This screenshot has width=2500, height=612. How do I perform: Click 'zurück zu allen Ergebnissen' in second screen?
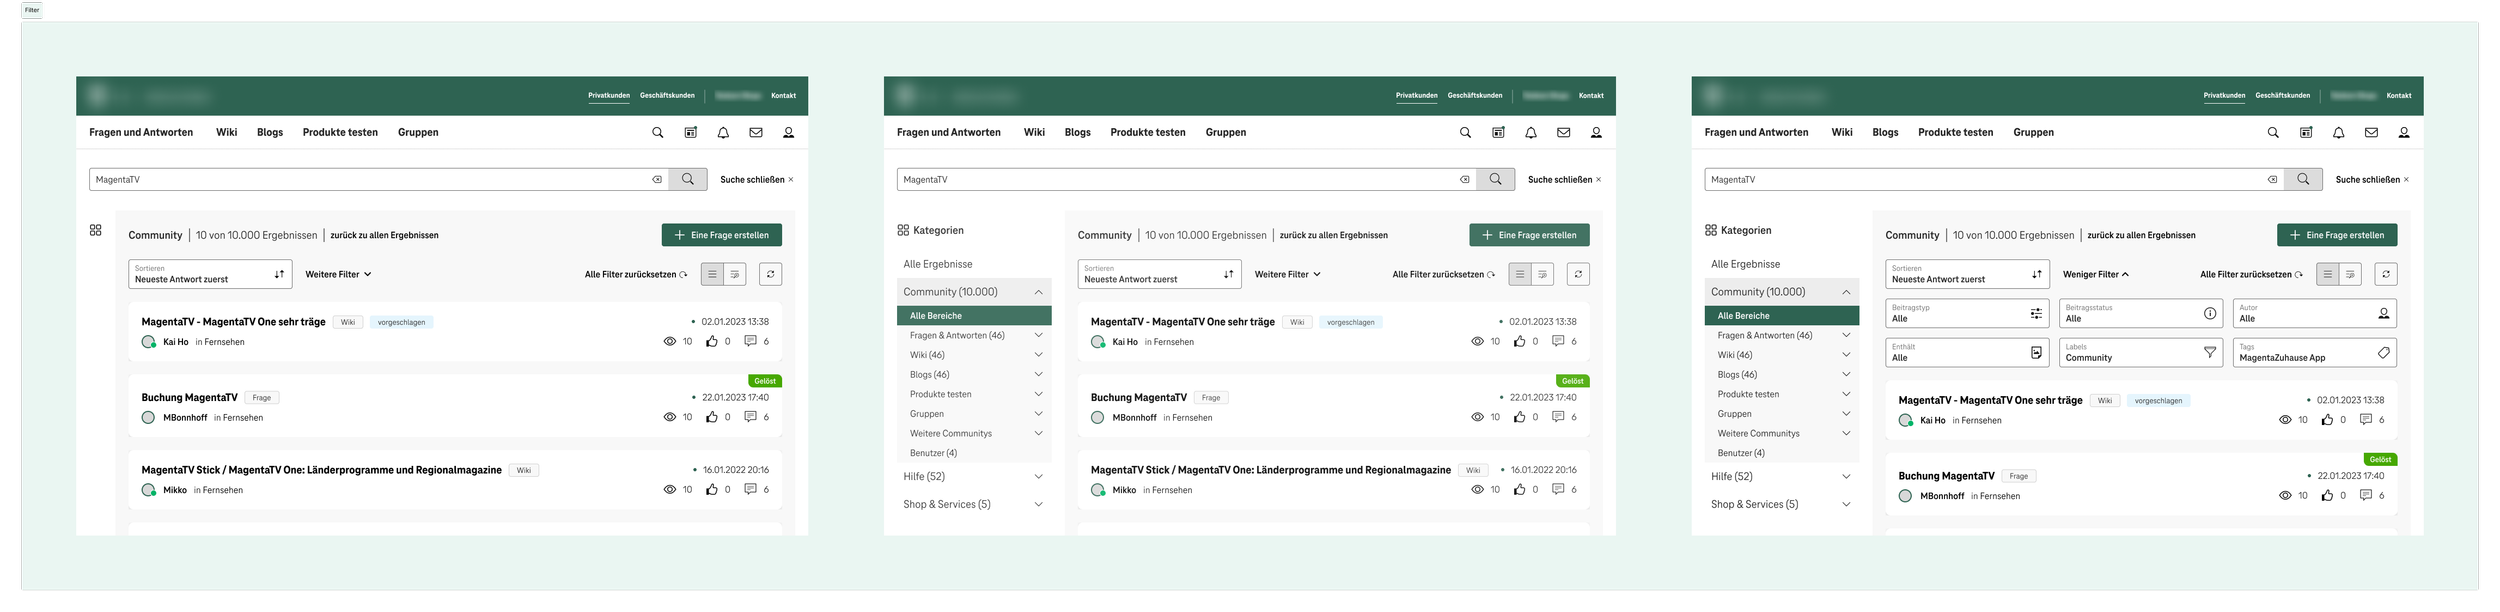pyautogui.click(x=1334, y=235)
